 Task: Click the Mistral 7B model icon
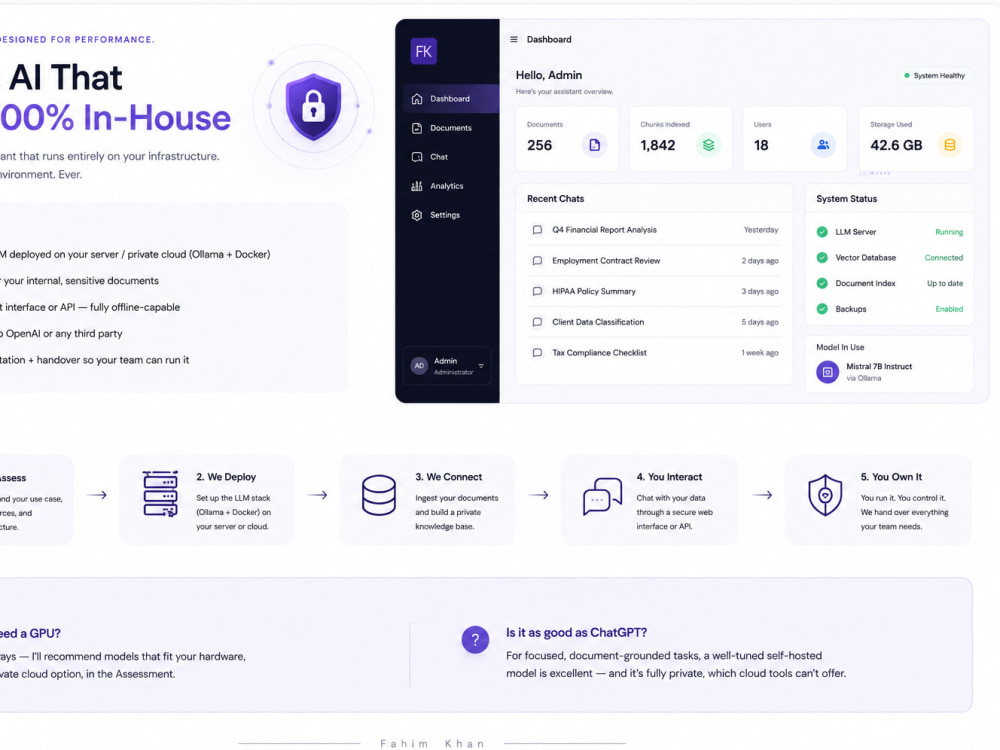click(x=828, y=372)
